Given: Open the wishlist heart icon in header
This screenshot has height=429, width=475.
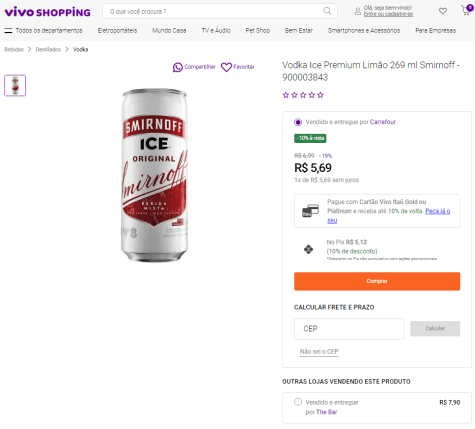Looking at the screenshot, I should tap(443, 11).
